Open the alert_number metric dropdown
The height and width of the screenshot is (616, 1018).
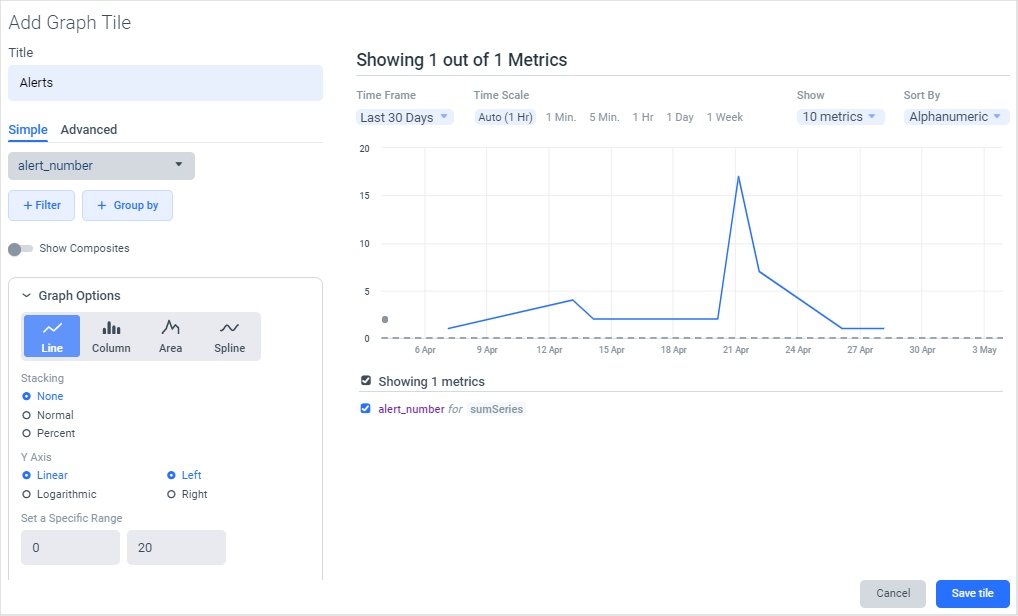101,166
